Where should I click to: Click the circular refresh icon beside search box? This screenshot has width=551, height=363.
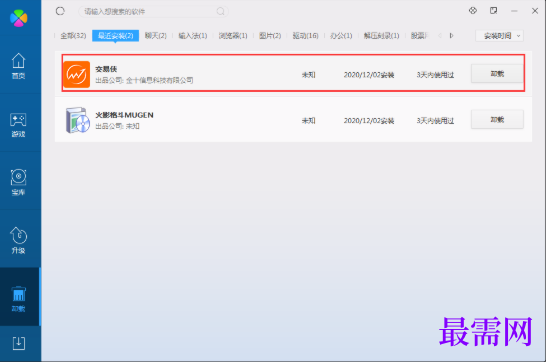click(x=60, y=11)
